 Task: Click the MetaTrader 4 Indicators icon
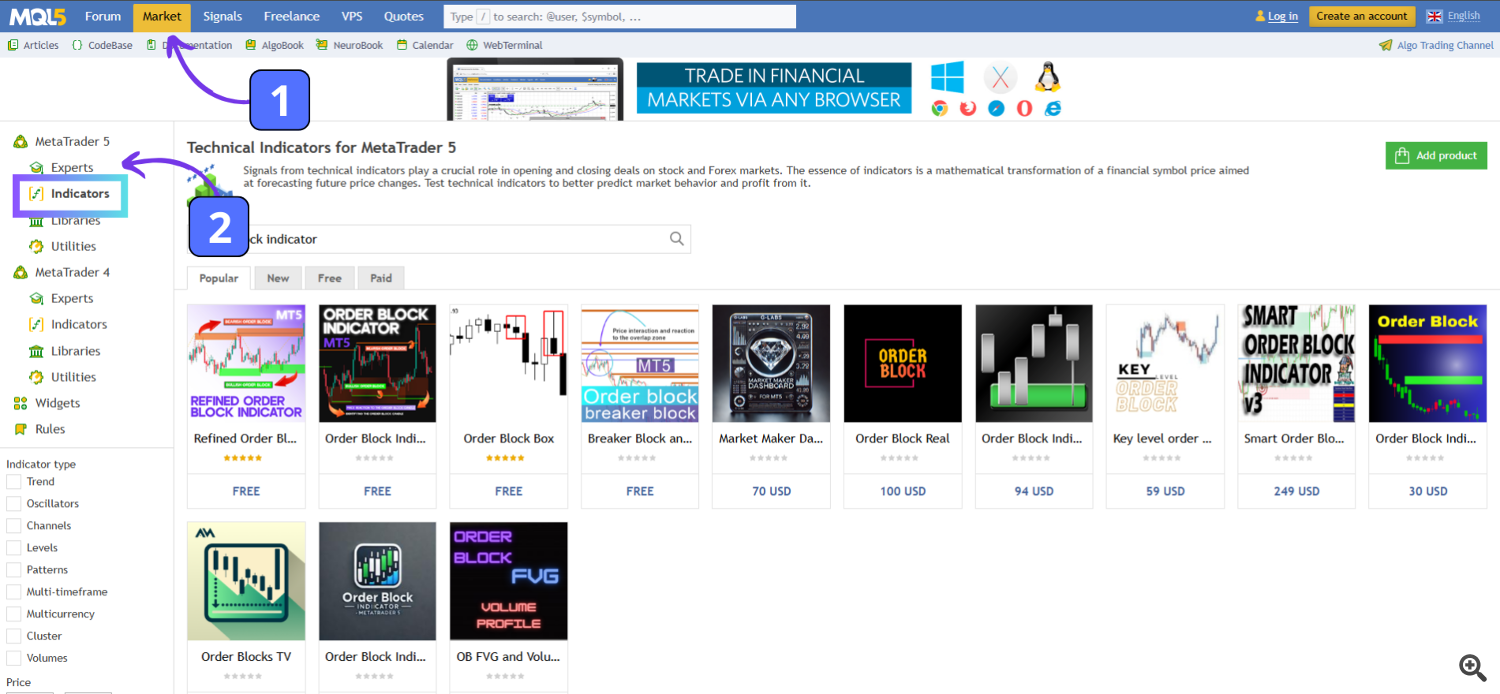[x=37, y=324]
